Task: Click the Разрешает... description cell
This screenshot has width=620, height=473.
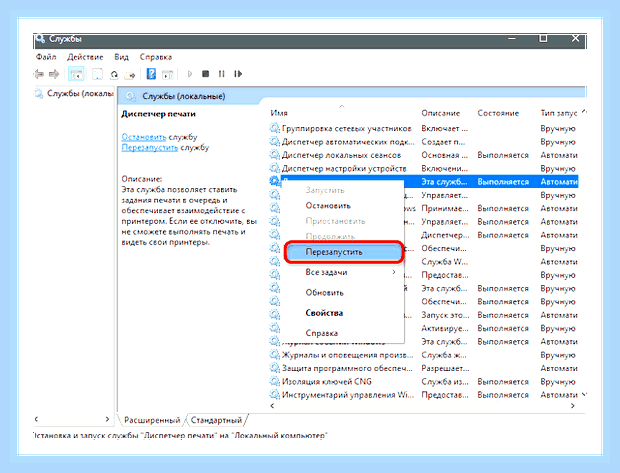Action: (x=445, y=368)
